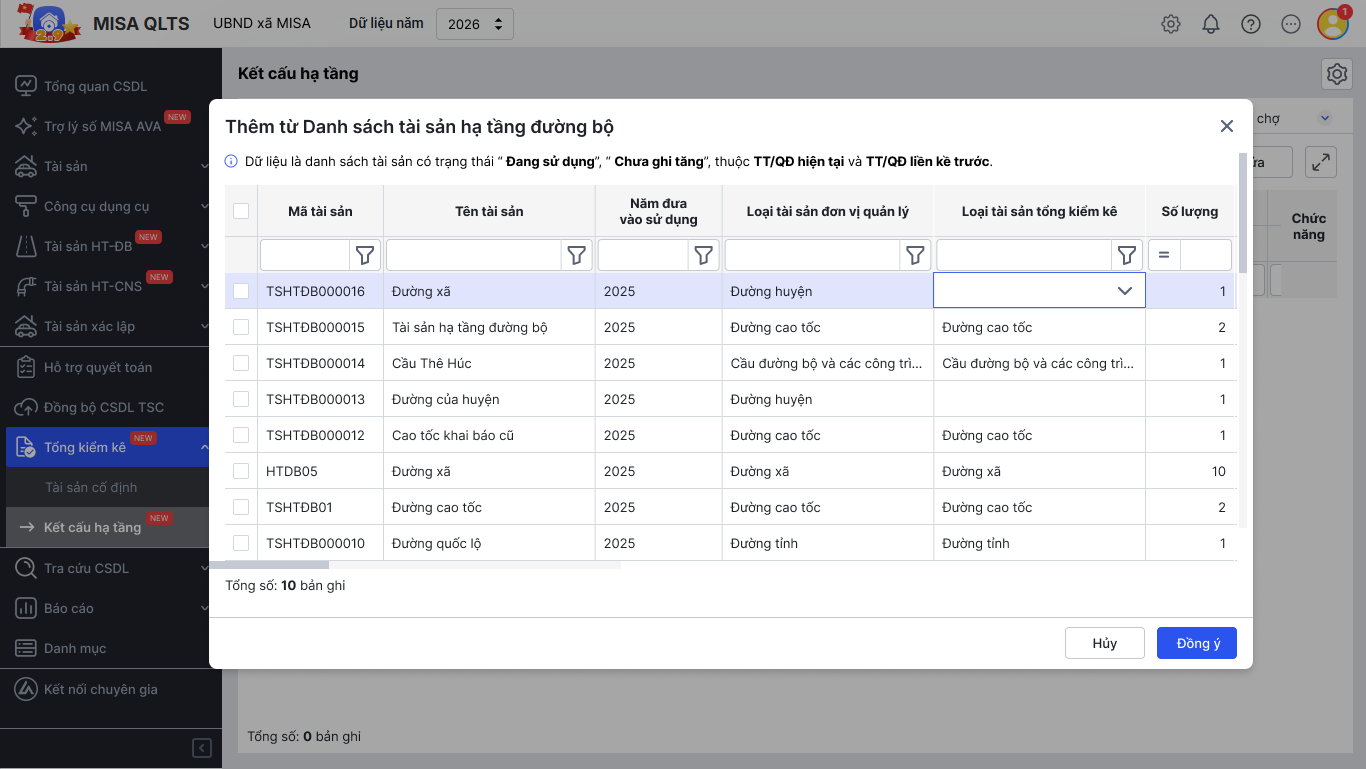The width and height of the screenshot is (1366, 769).
Task: Click the info icon beside data note
Action: coord(231,161)
